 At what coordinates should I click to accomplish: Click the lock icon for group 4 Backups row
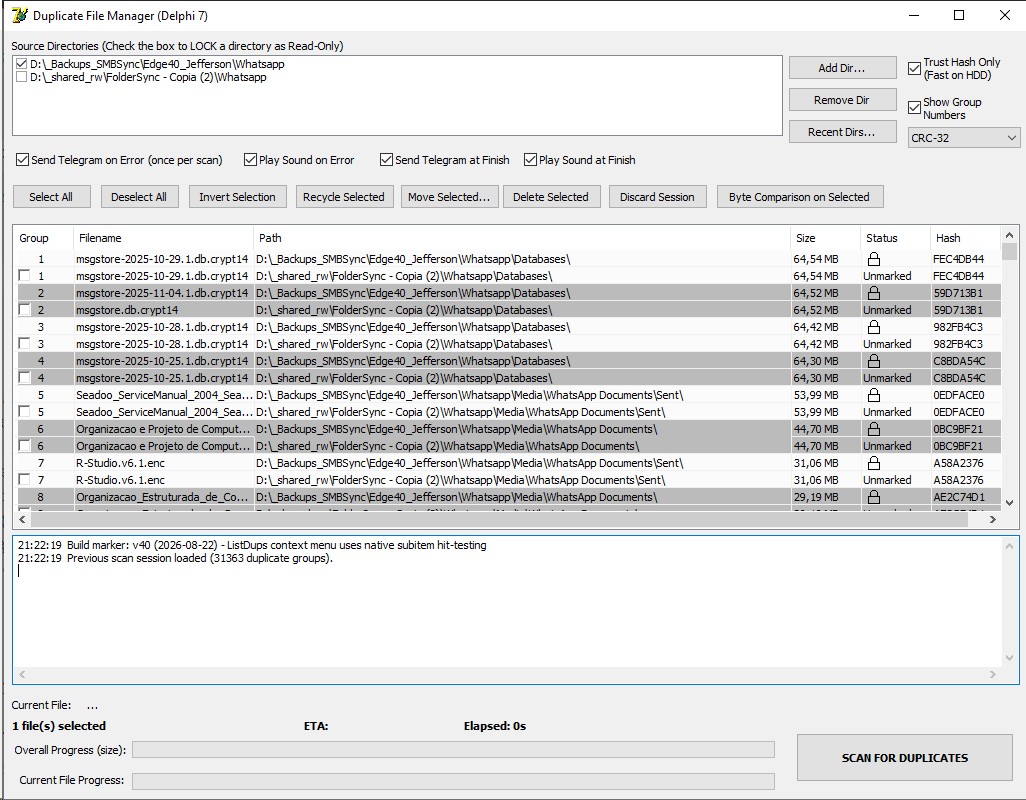pos(874,361)
